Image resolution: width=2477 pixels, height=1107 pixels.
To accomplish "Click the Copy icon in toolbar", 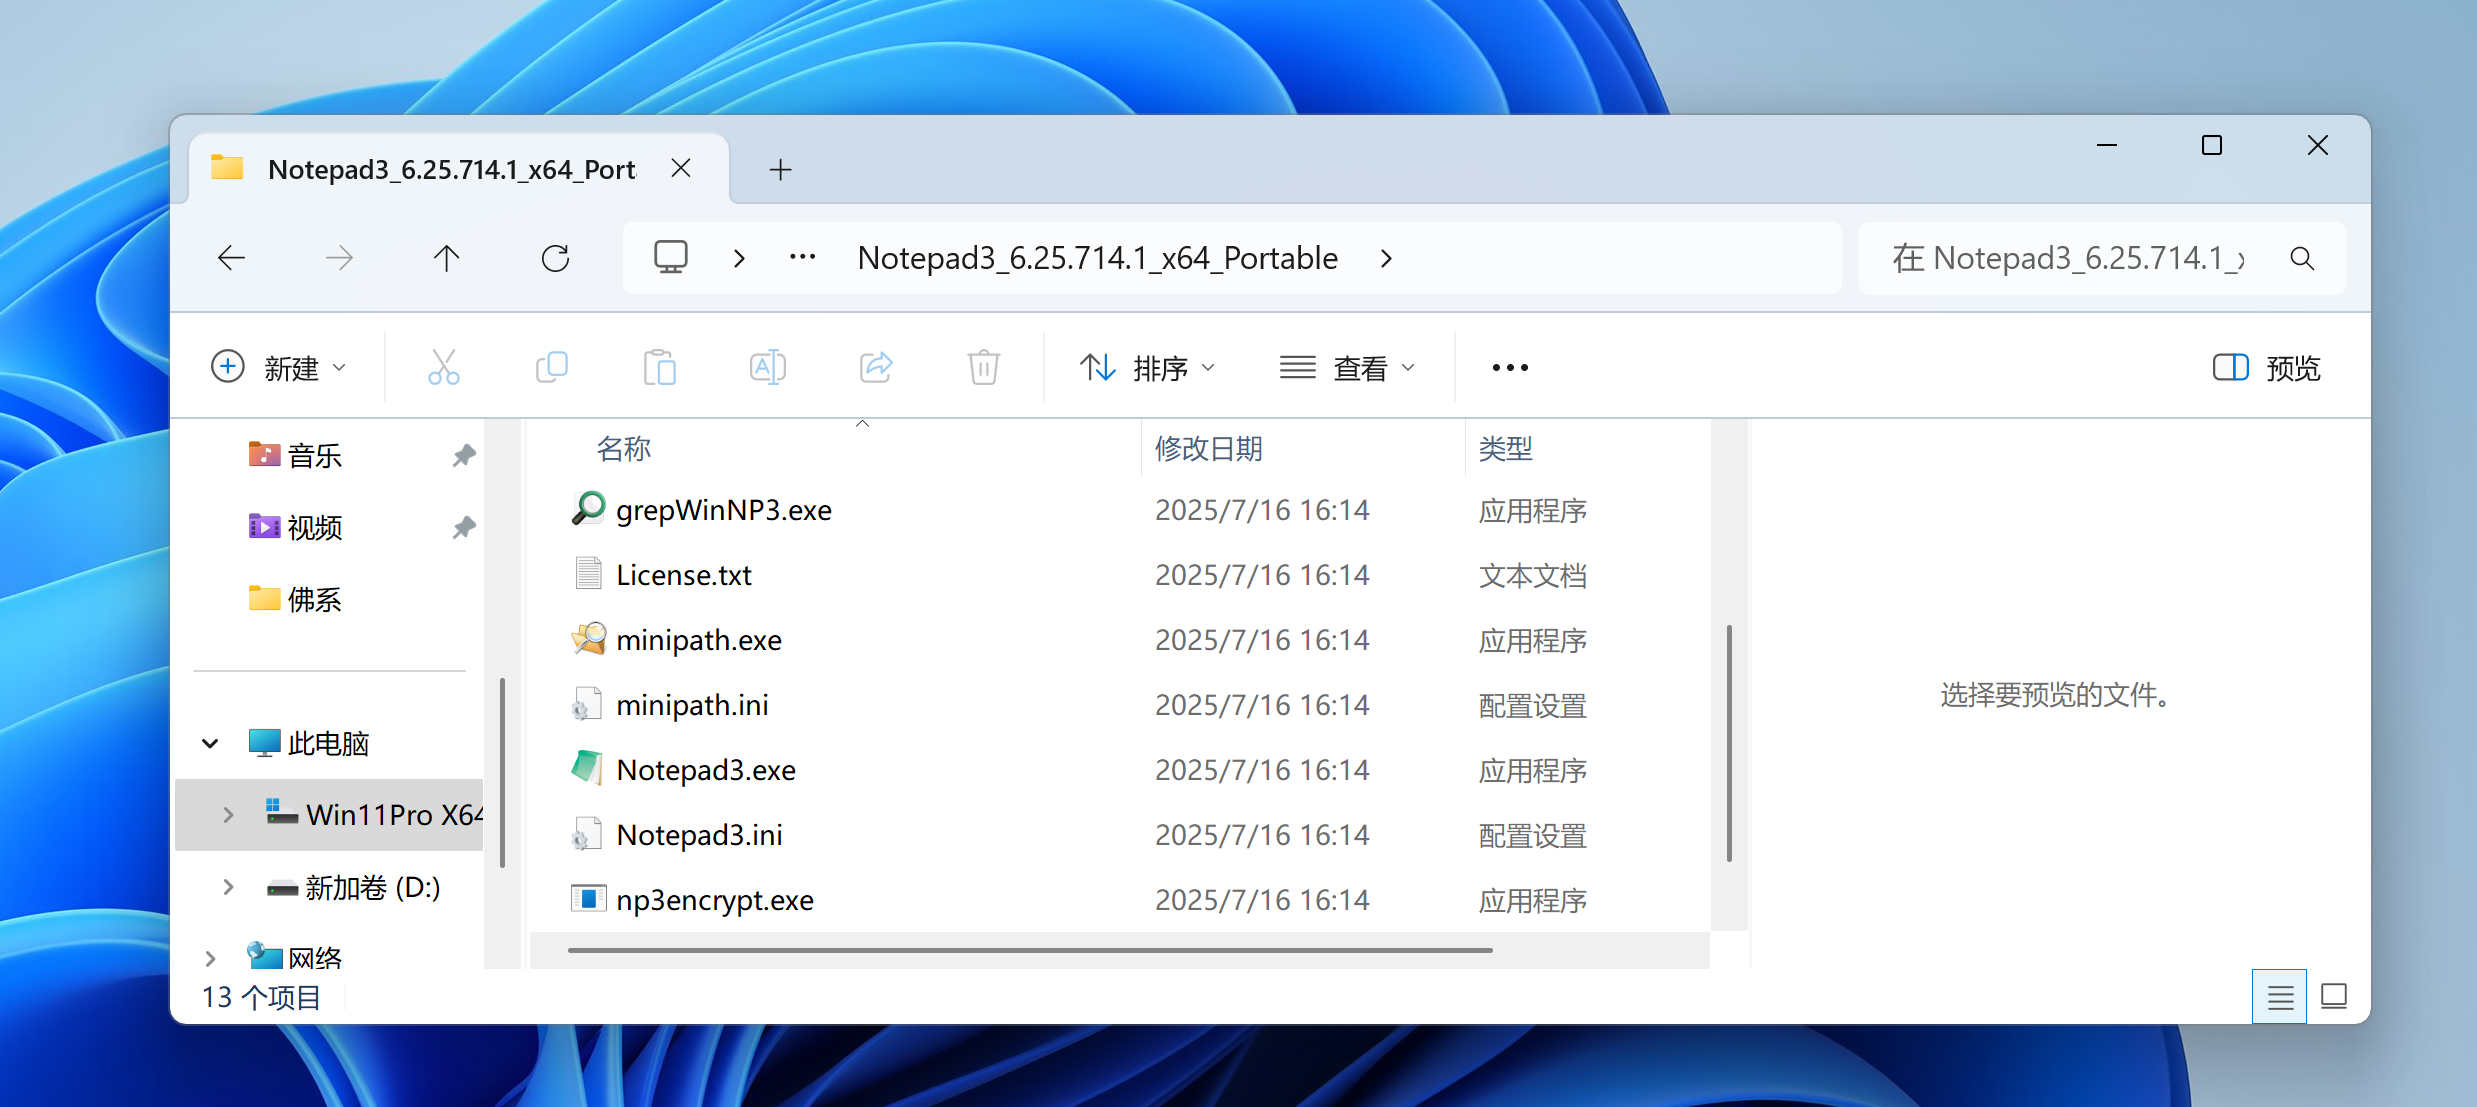I will [551, 367].
